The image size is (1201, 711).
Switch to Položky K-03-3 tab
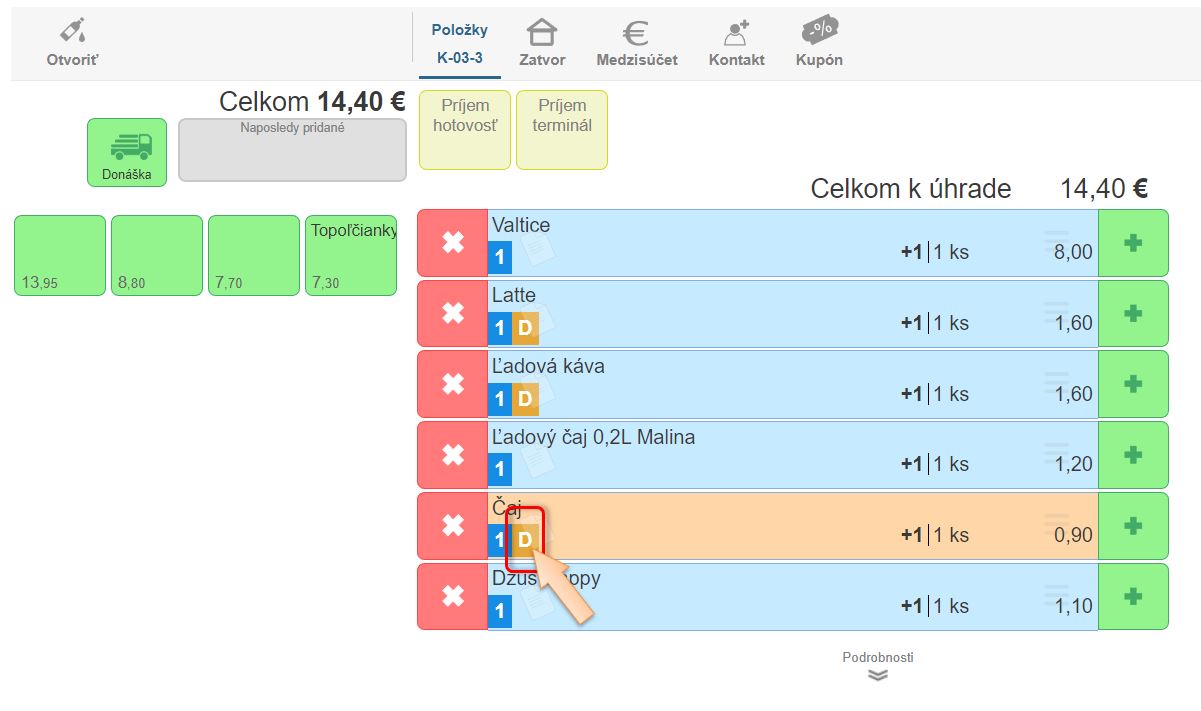click(x=460, y=45)
